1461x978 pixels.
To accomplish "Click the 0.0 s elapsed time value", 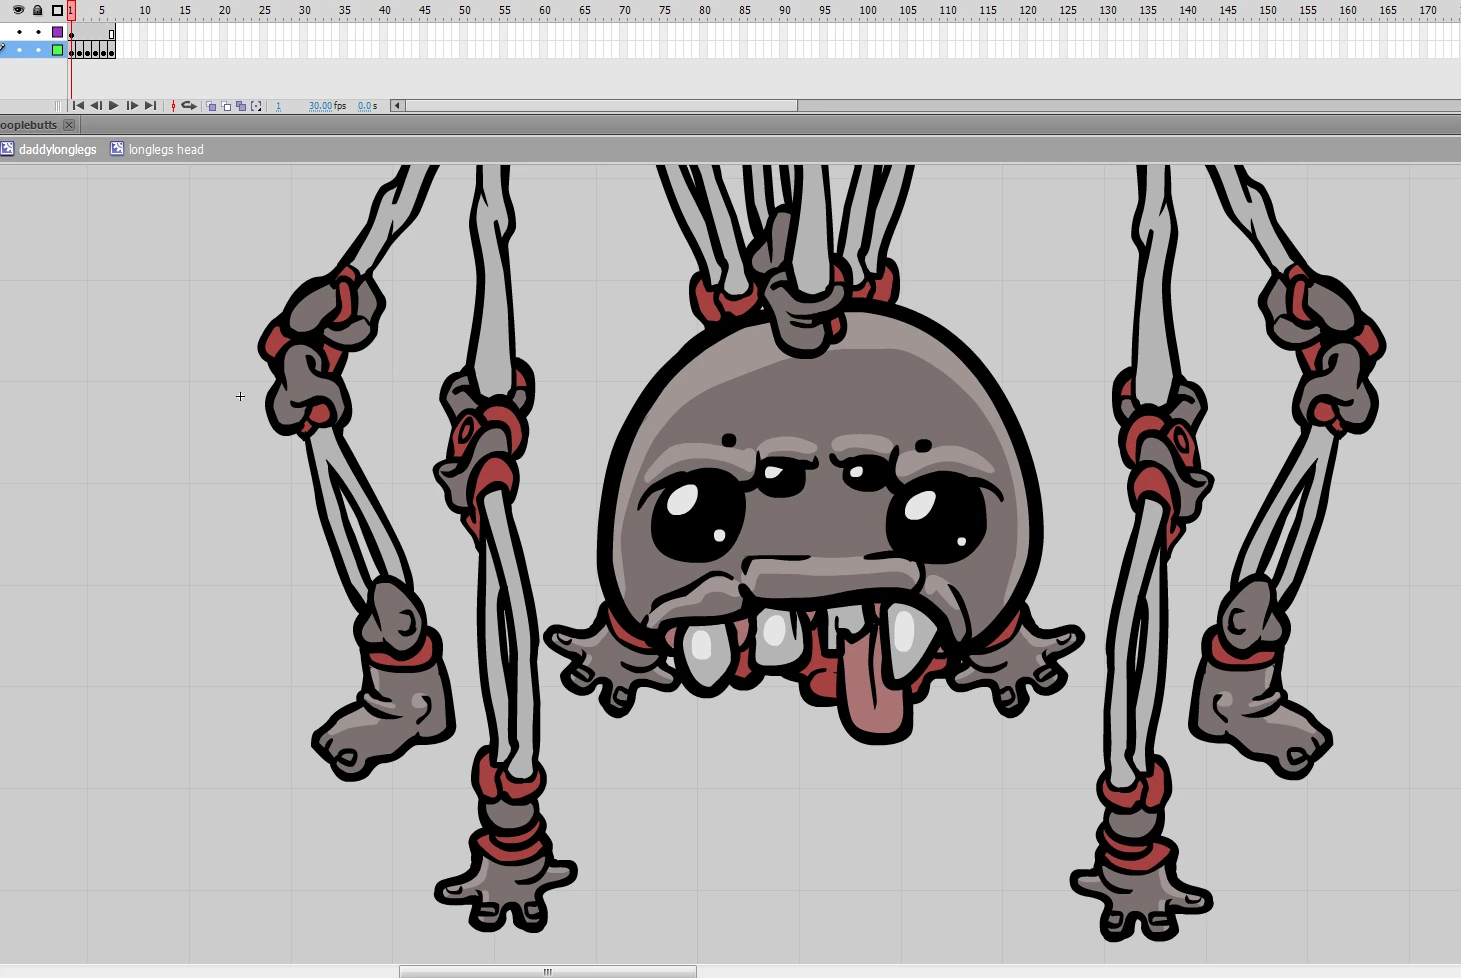I will pyautogui.click(x=365, y=106).
